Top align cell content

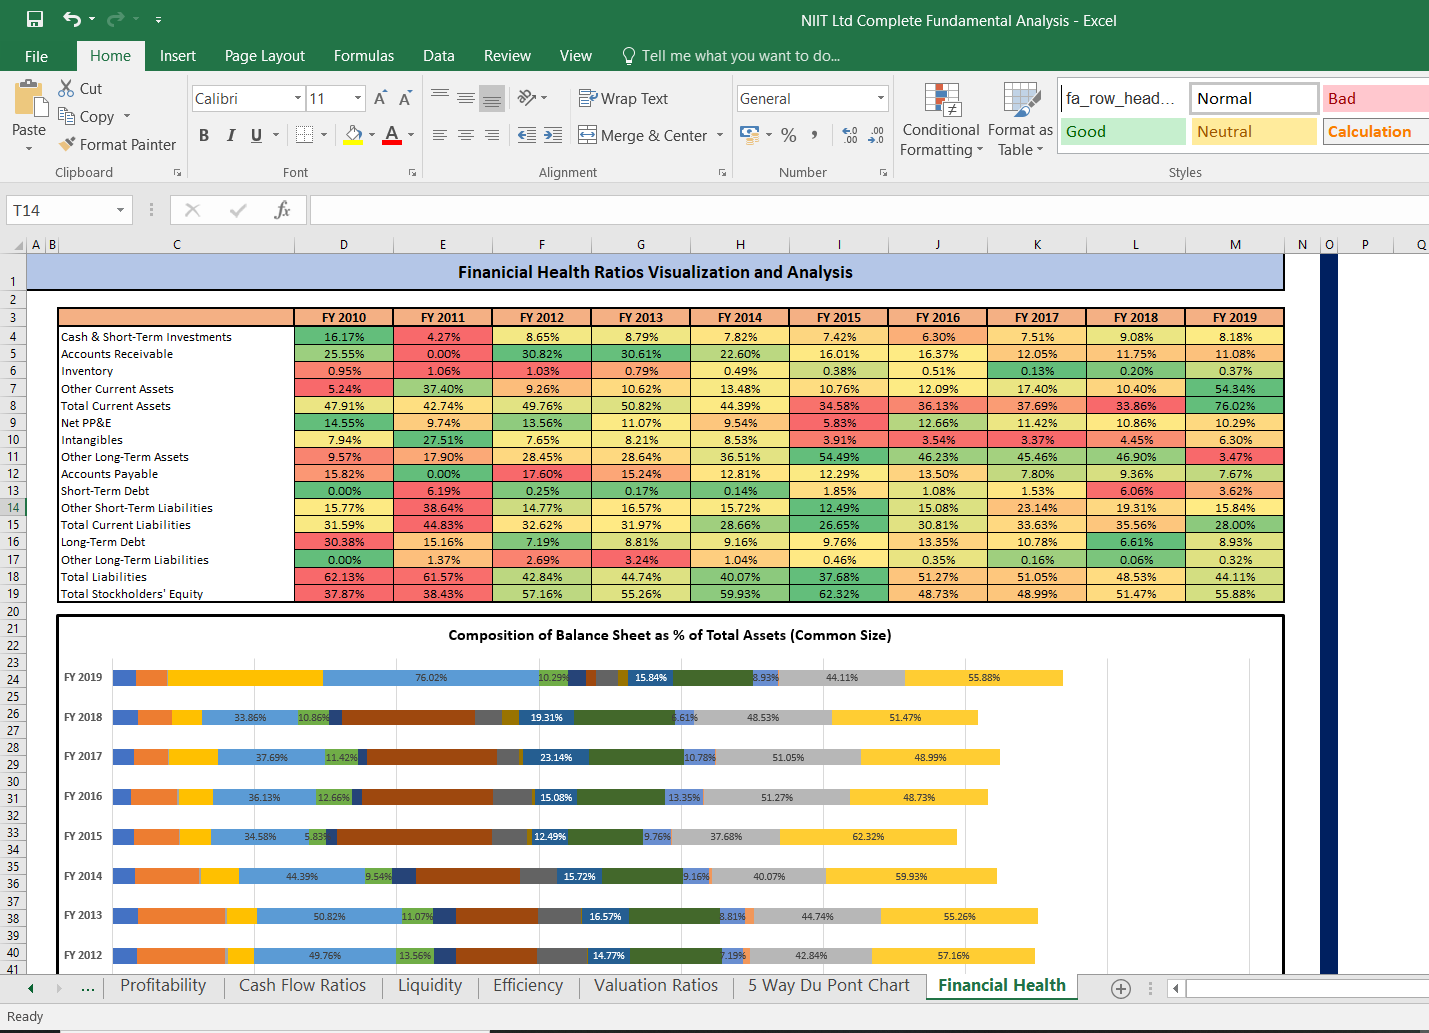(440, 97)
